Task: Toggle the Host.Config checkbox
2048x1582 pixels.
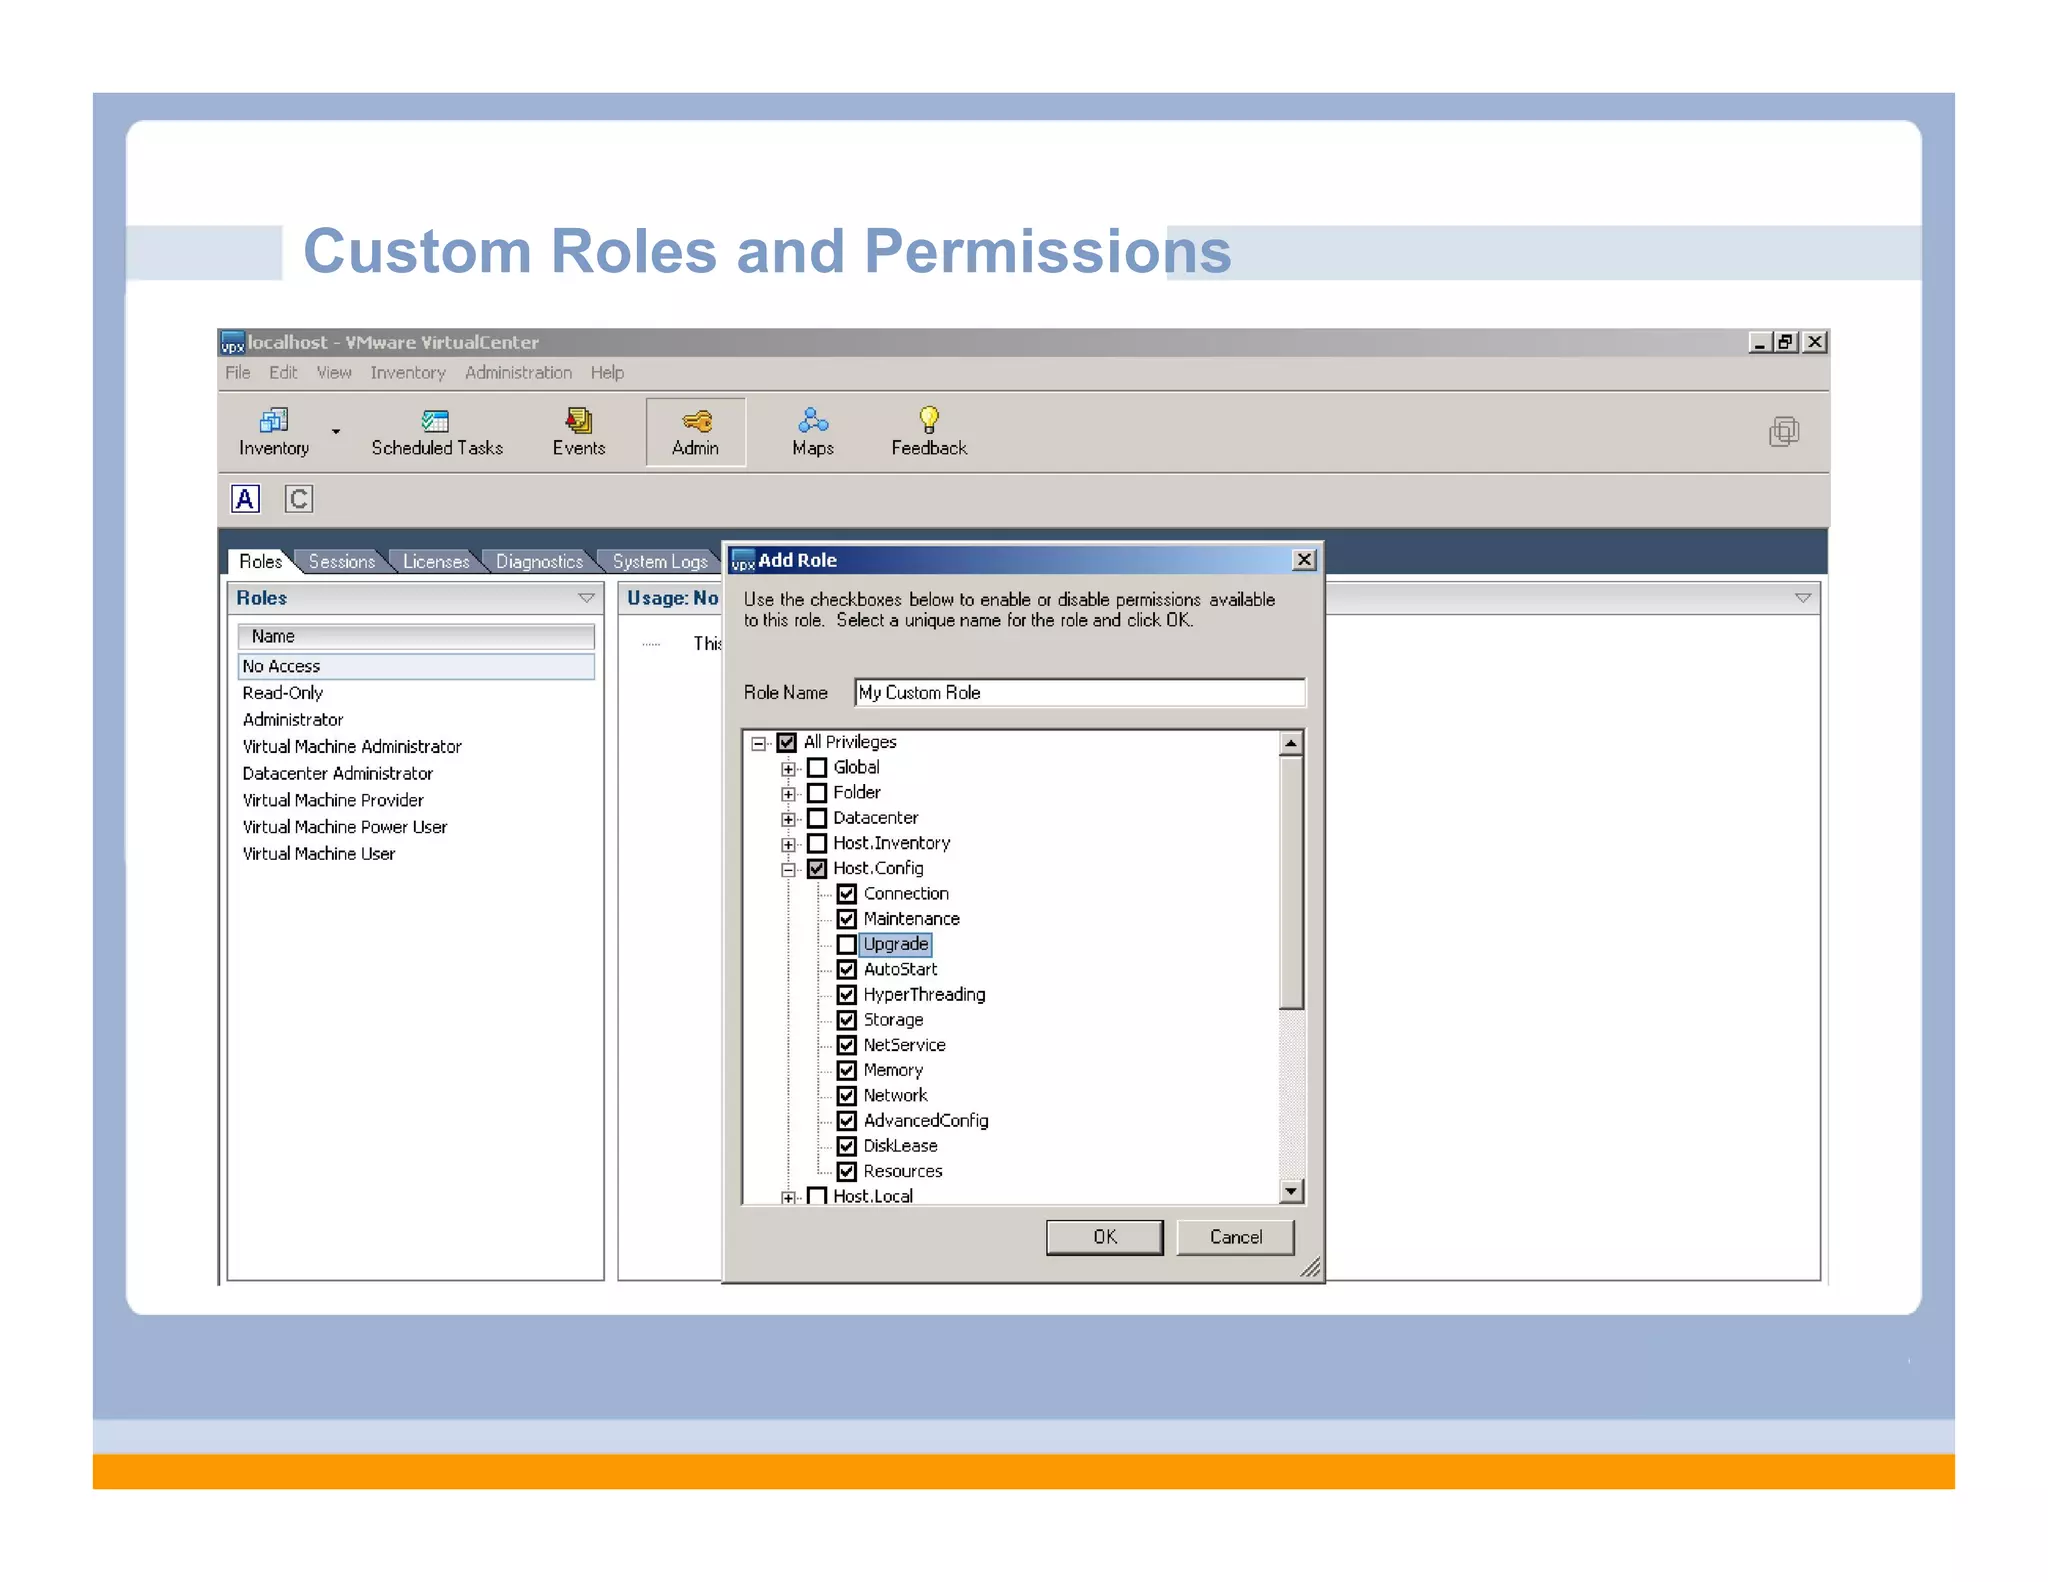Action: [817, 868]
